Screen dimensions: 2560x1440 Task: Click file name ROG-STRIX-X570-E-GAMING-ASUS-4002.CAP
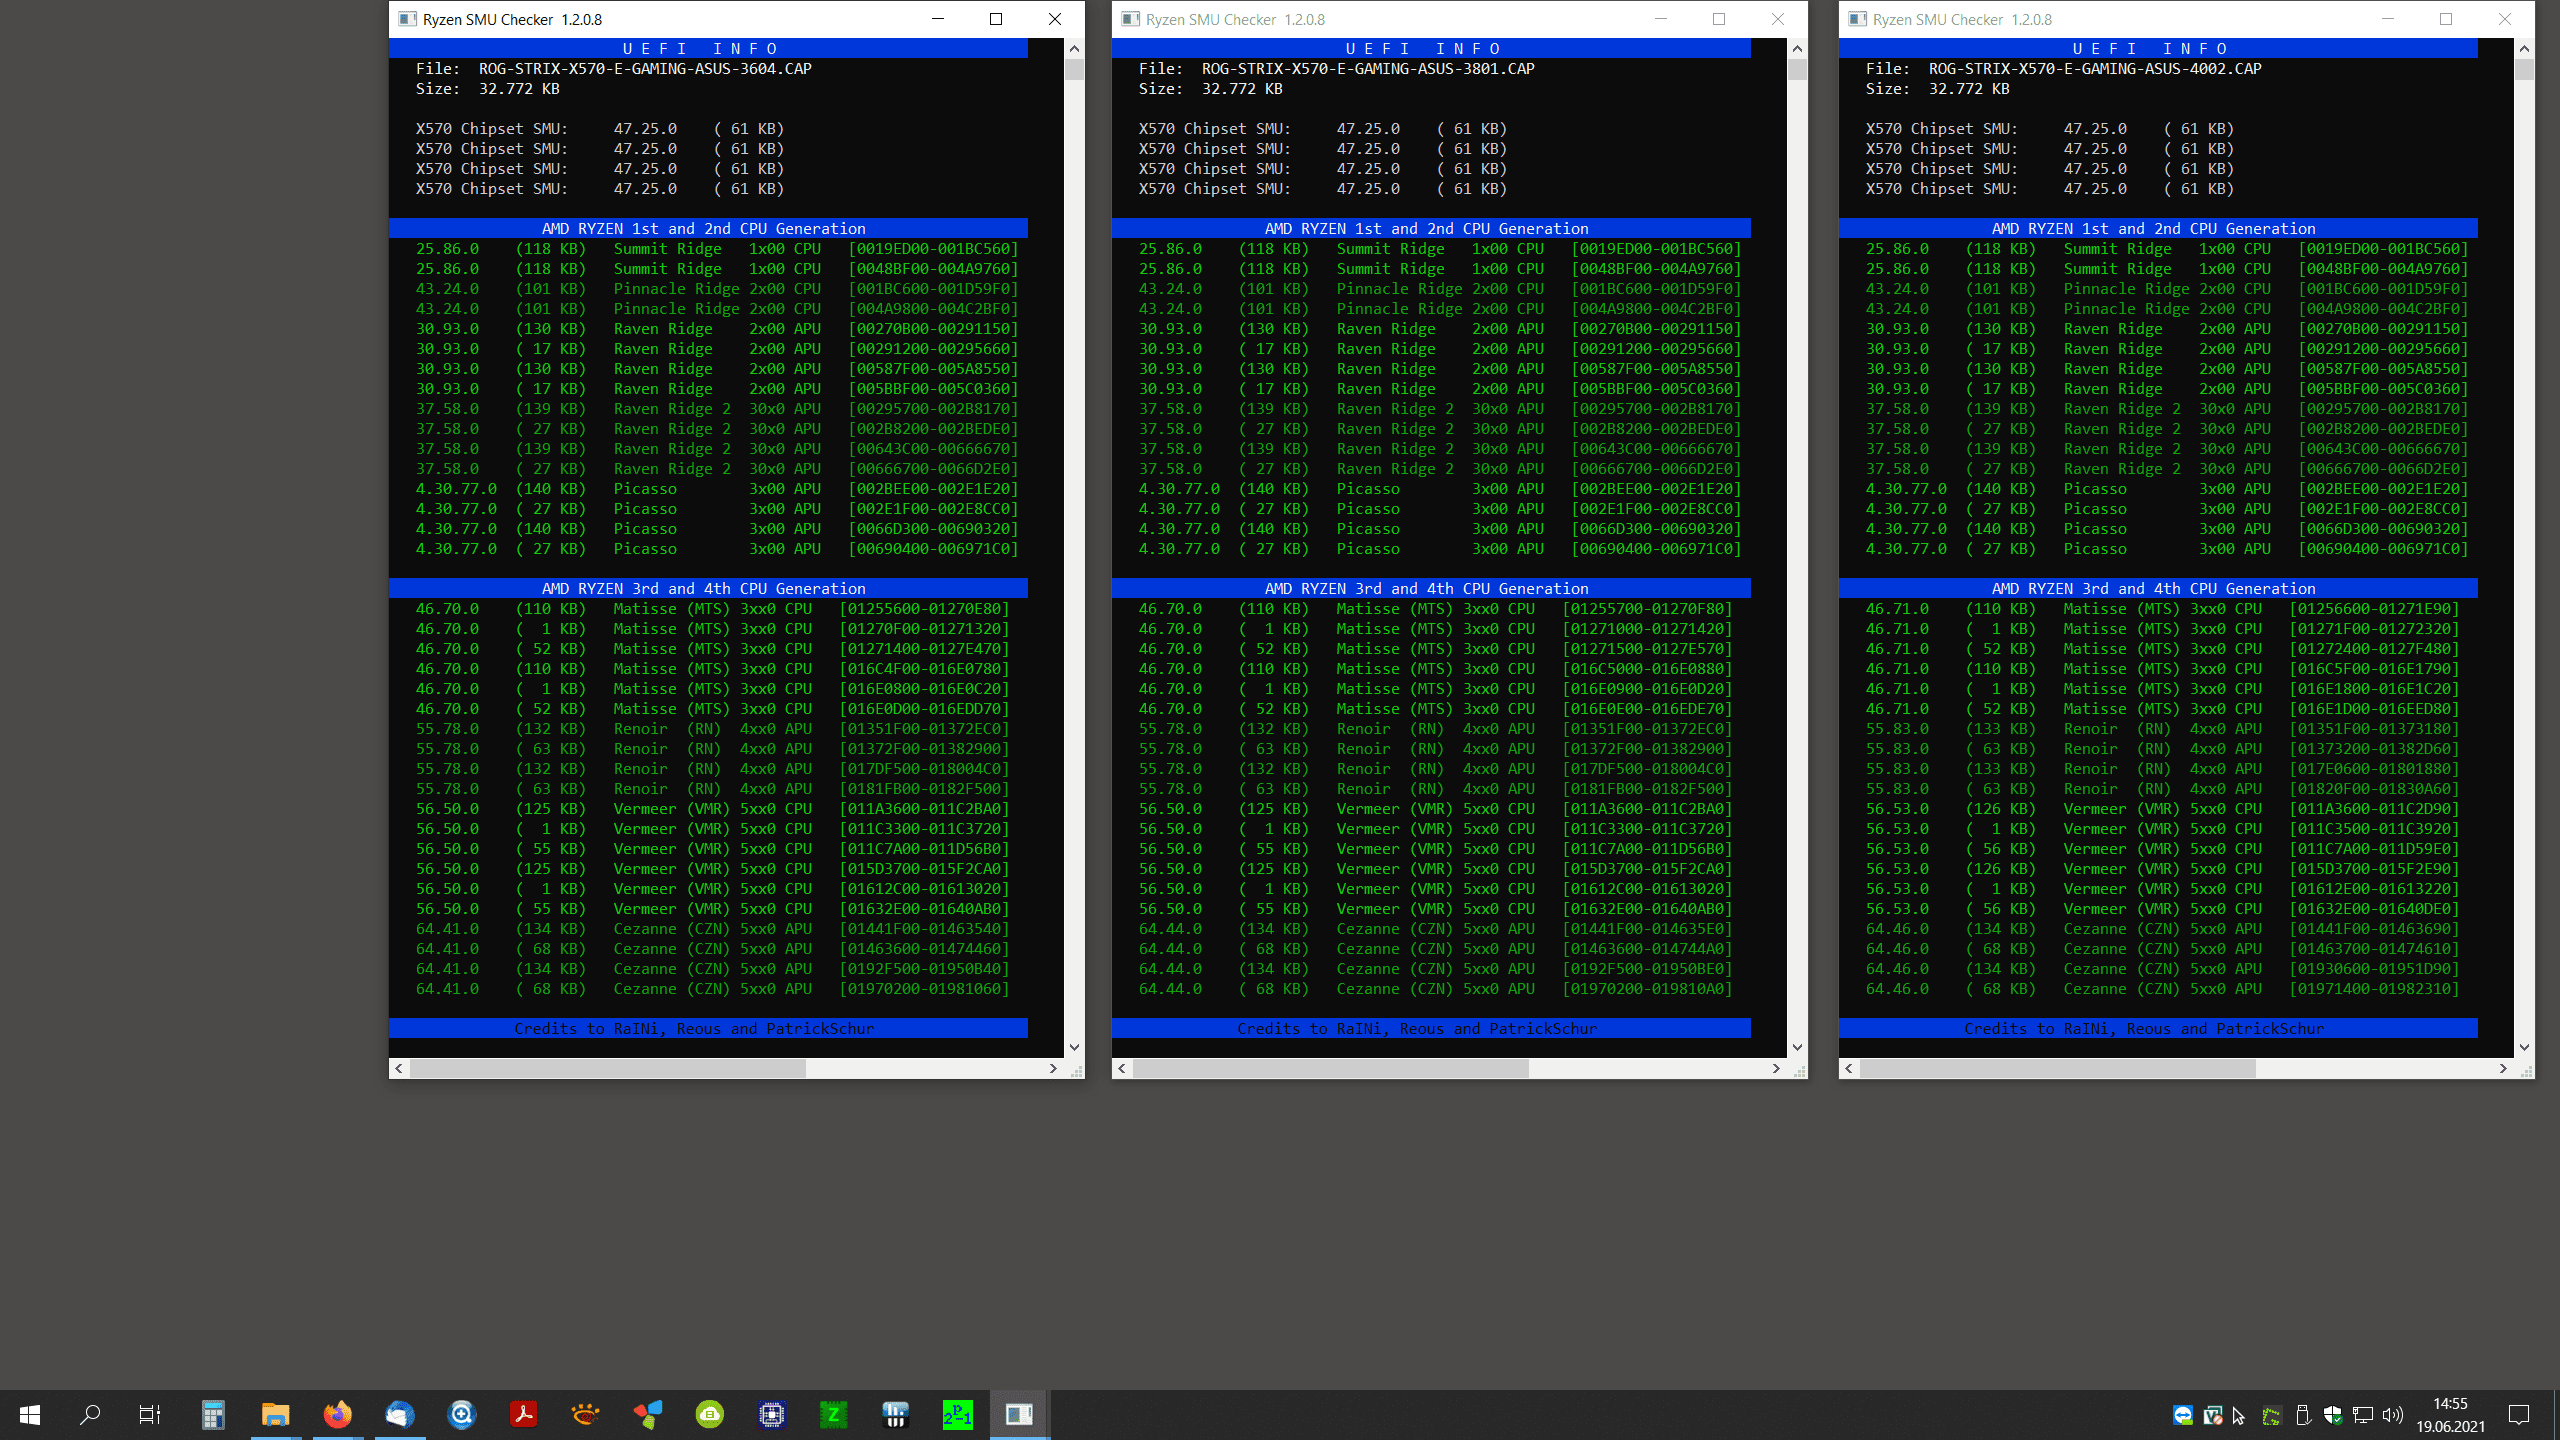tap(2095, 69)
